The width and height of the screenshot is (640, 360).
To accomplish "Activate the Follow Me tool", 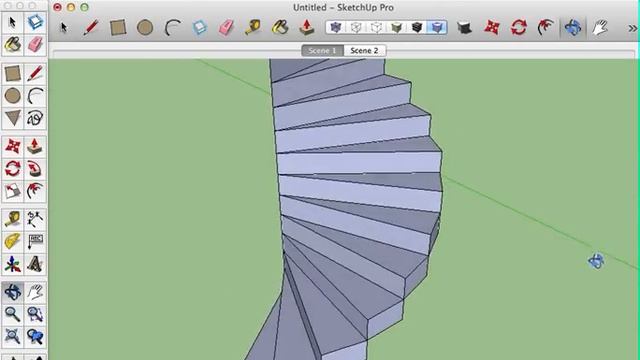I will [x=35, y=169].
